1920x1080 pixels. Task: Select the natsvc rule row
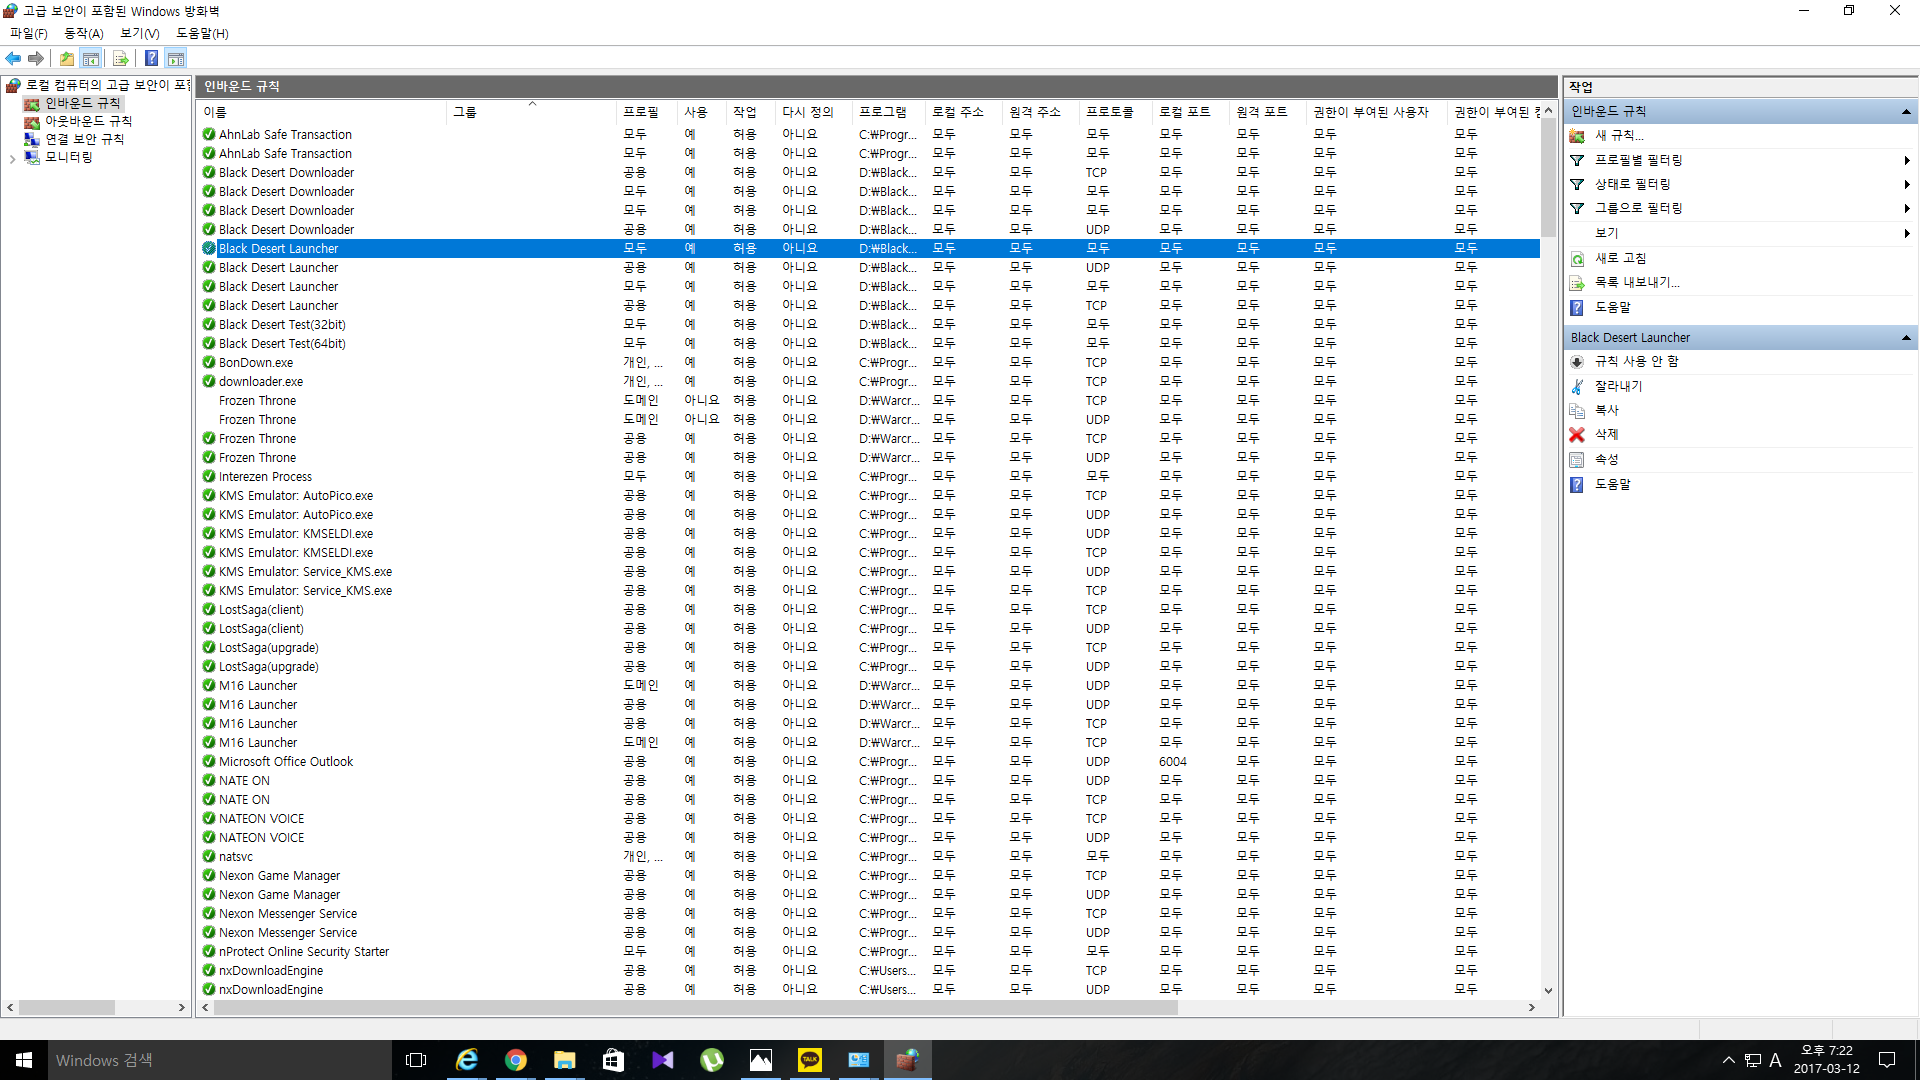868,857
